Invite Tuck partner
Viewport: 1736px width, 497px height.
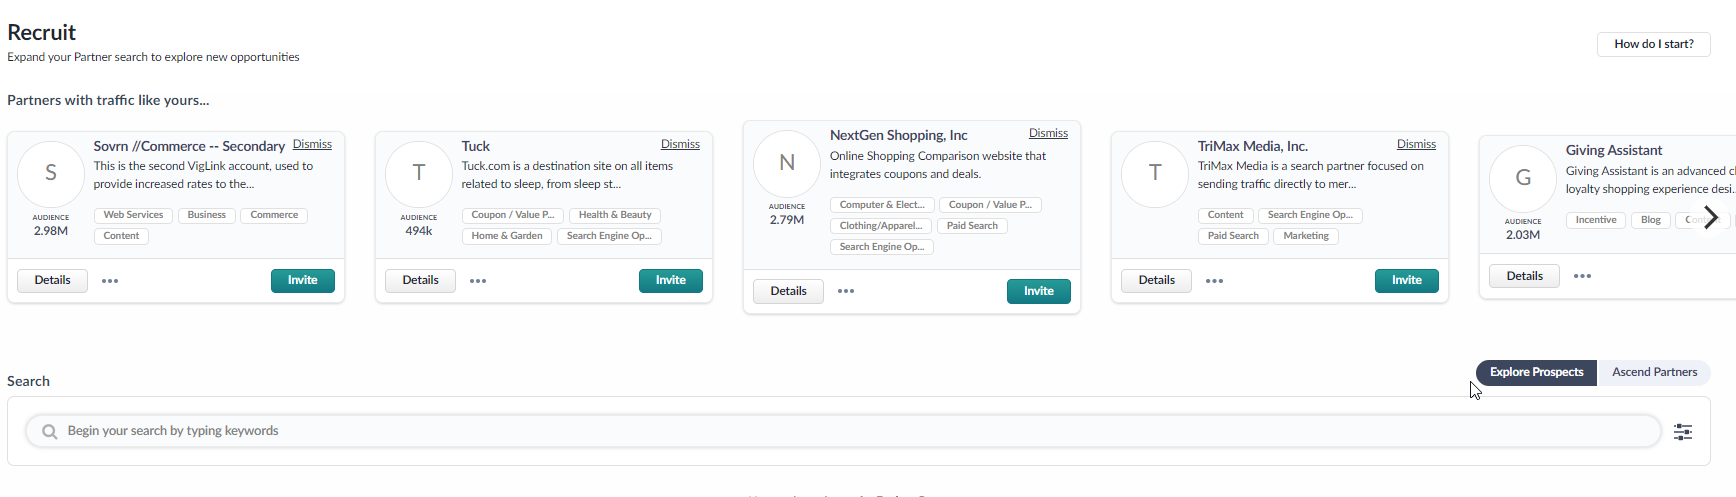pos(671,281)
